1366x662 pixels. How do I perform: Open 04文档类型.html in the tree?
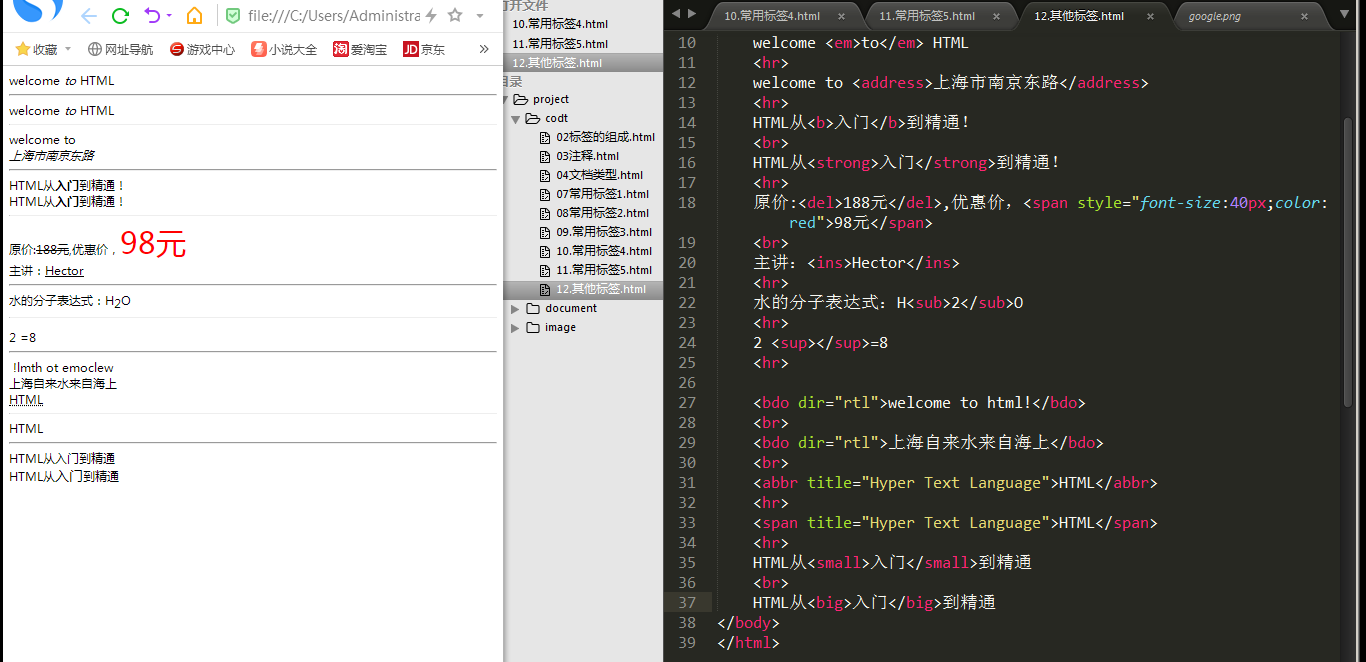[x=599, y=175]
